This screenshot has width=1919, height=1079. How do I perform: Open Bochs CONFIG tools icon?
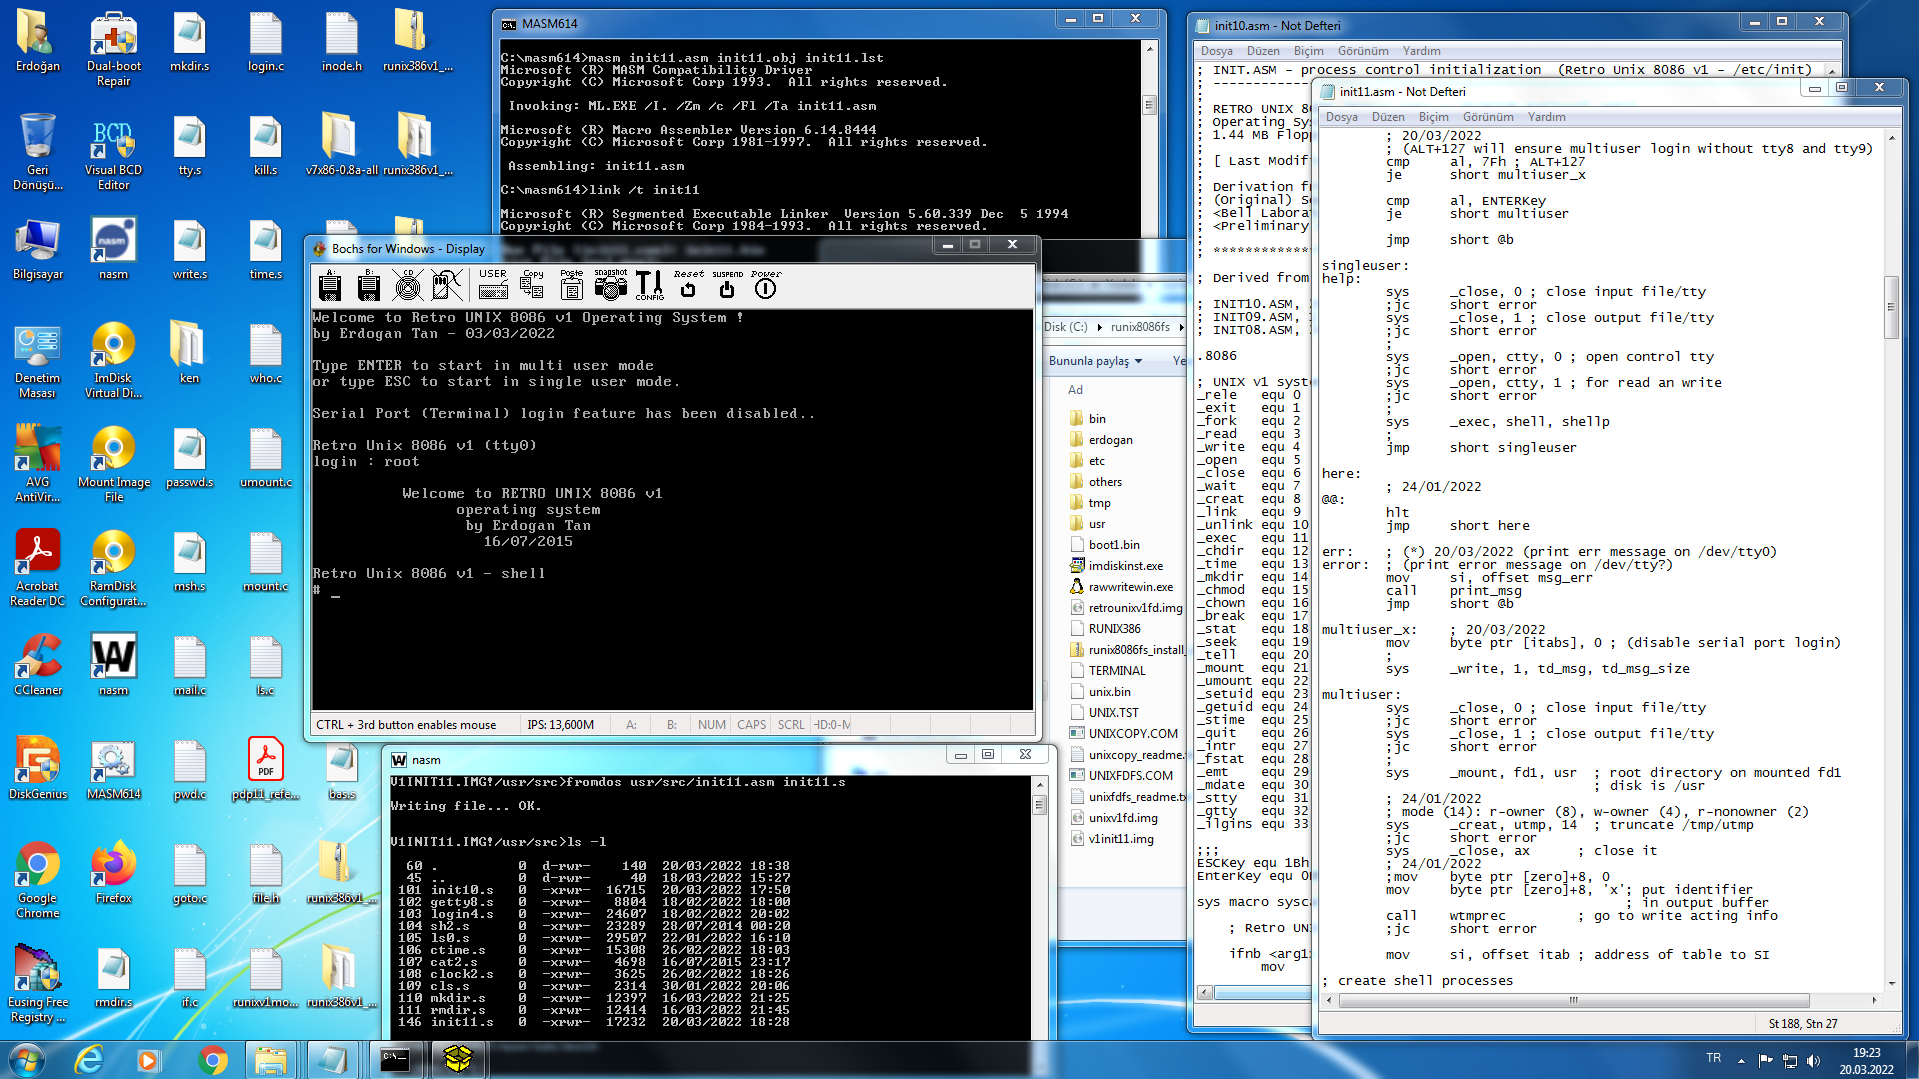point(649,285)
